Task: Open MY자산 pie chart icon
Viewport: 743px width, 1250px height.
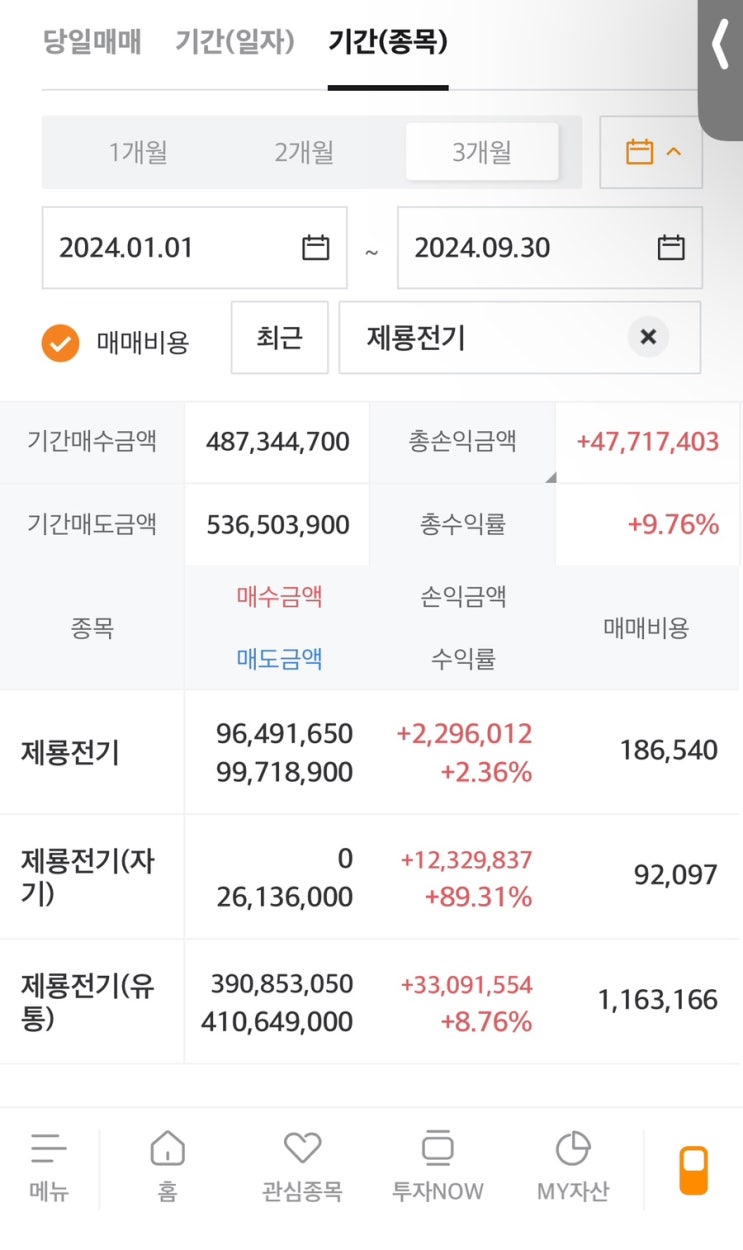Action: 573,1149
